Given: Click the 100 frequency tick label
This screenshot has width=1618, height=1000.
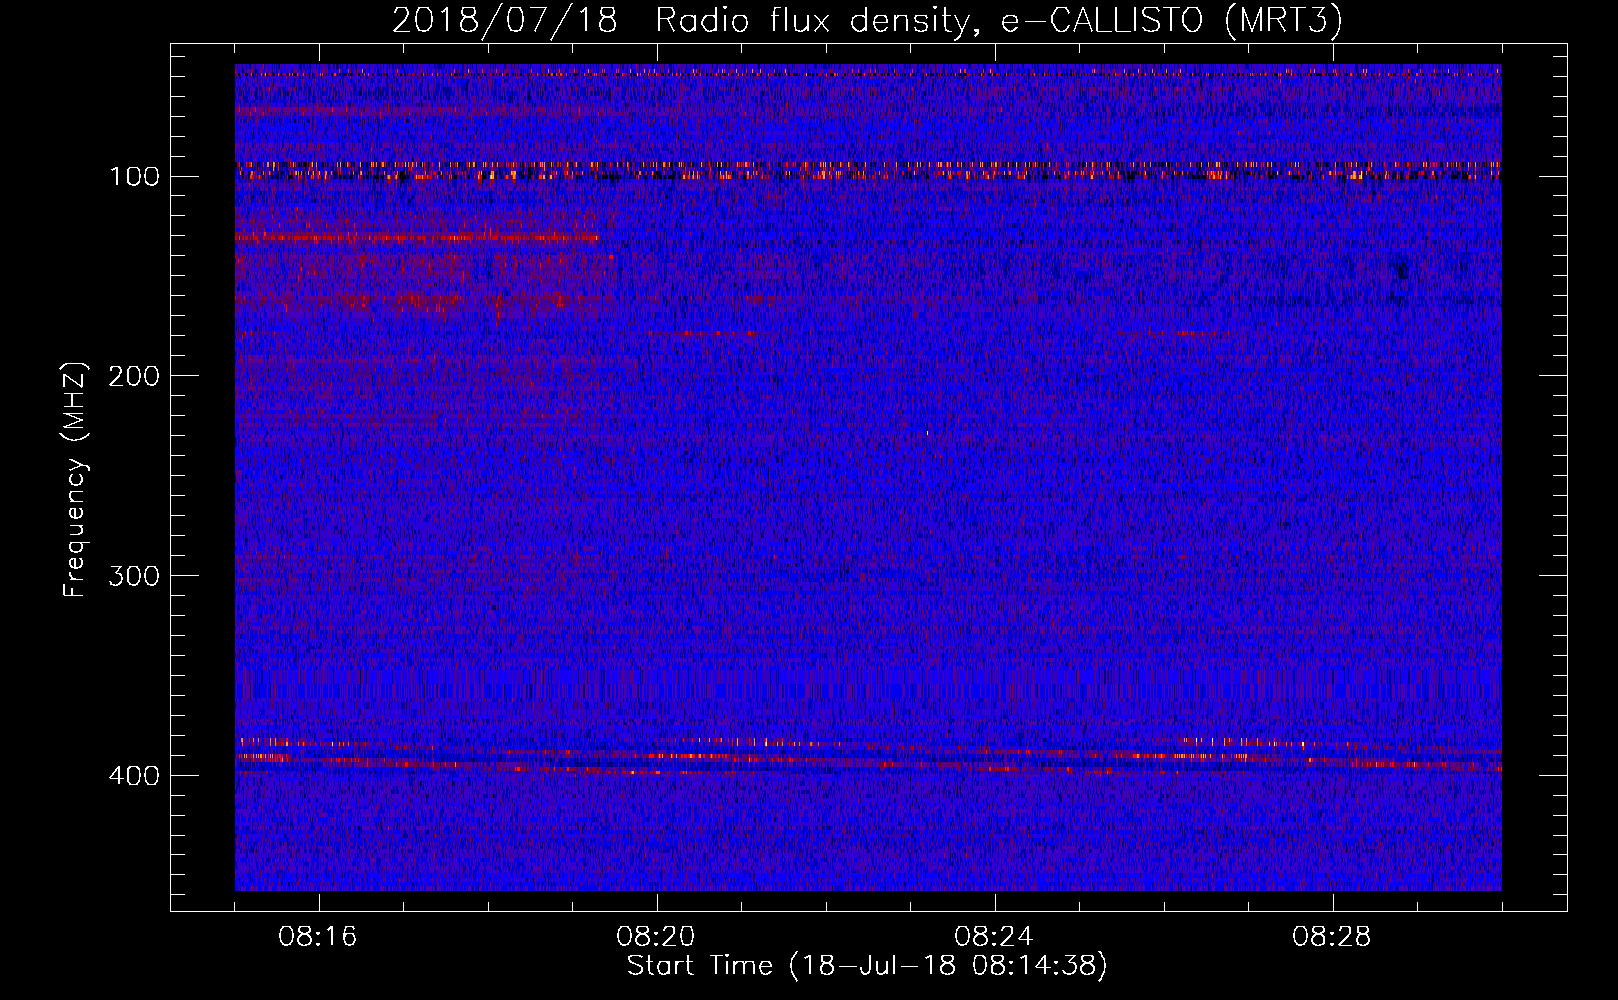Looking at the screenshot, I should pos(134,177).
